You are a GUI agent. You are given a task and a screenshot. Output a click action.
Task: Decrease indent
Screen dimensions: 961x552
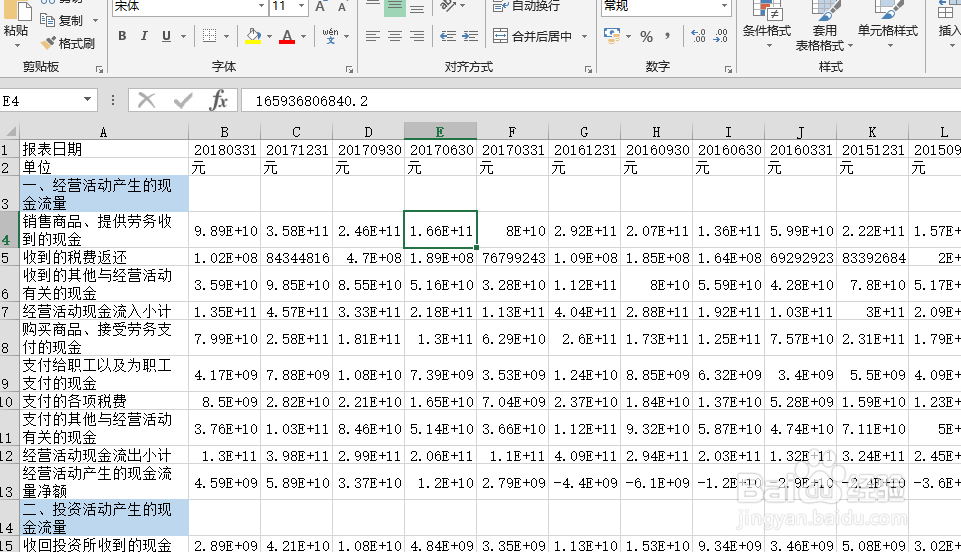click(448, 36)
